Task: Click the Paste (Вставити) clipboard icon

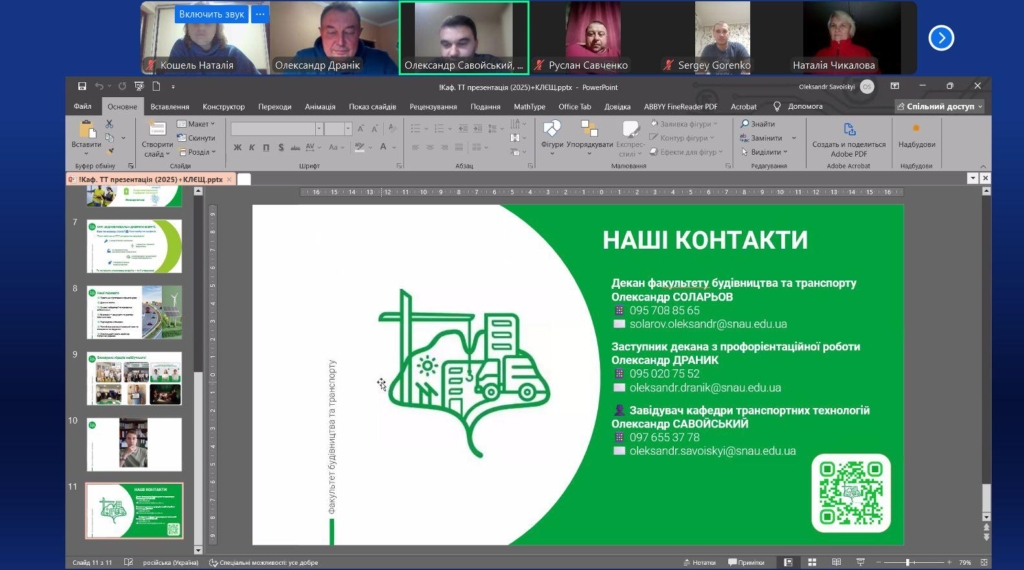Action: click(86, 131)
